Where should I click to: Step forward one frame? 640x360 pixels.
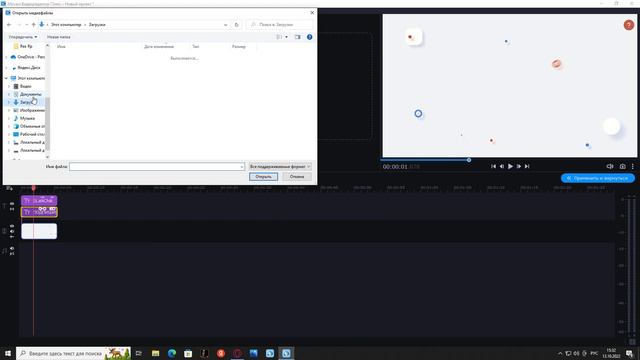519,166
